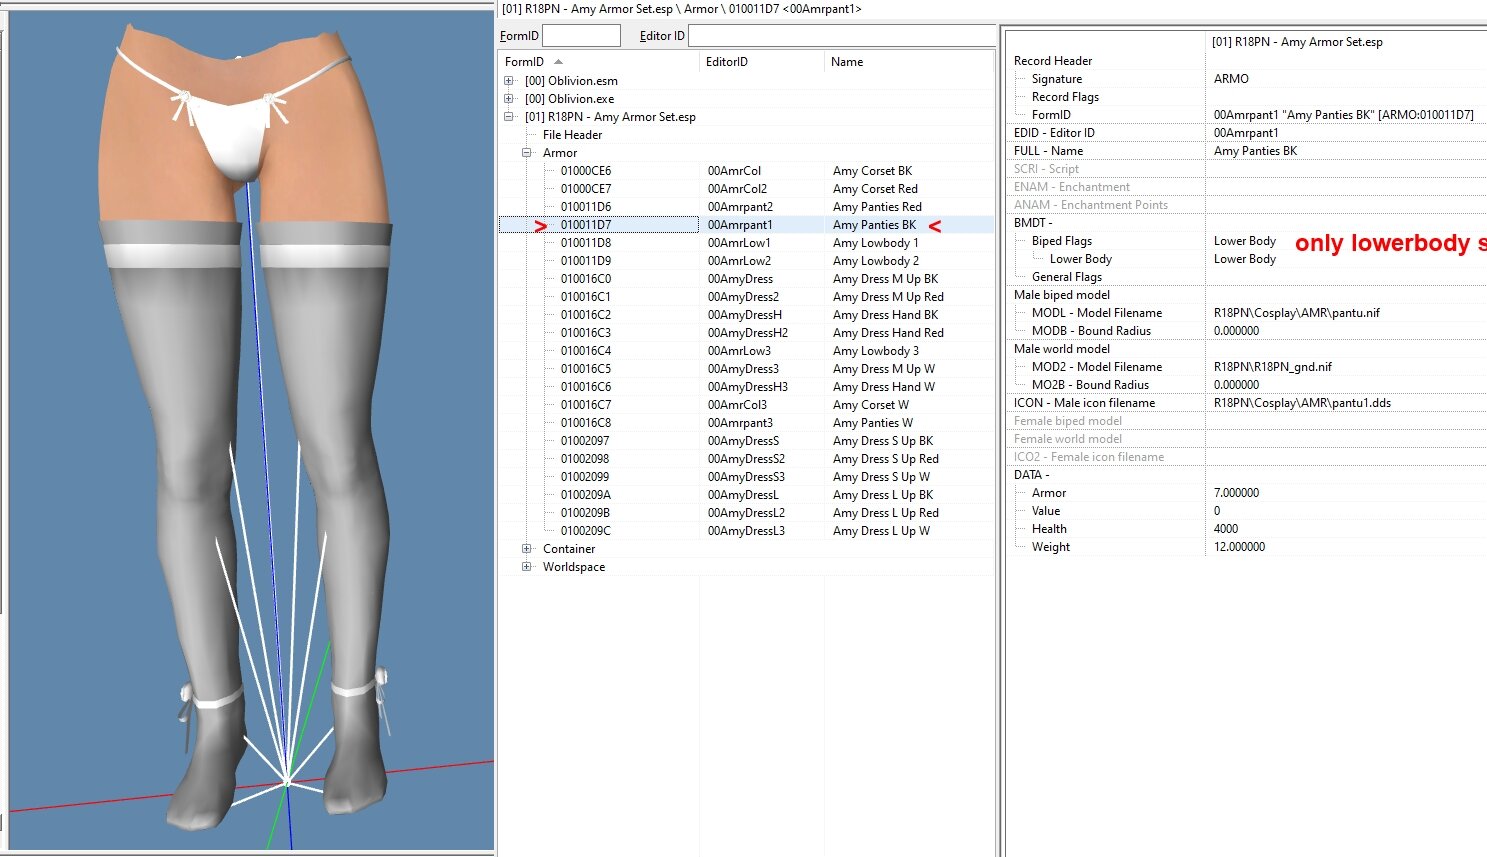Screen dimensions: 1487x857
Task: Select record 01000CE7 Amy Corset Red
Action: click(746, 189)
